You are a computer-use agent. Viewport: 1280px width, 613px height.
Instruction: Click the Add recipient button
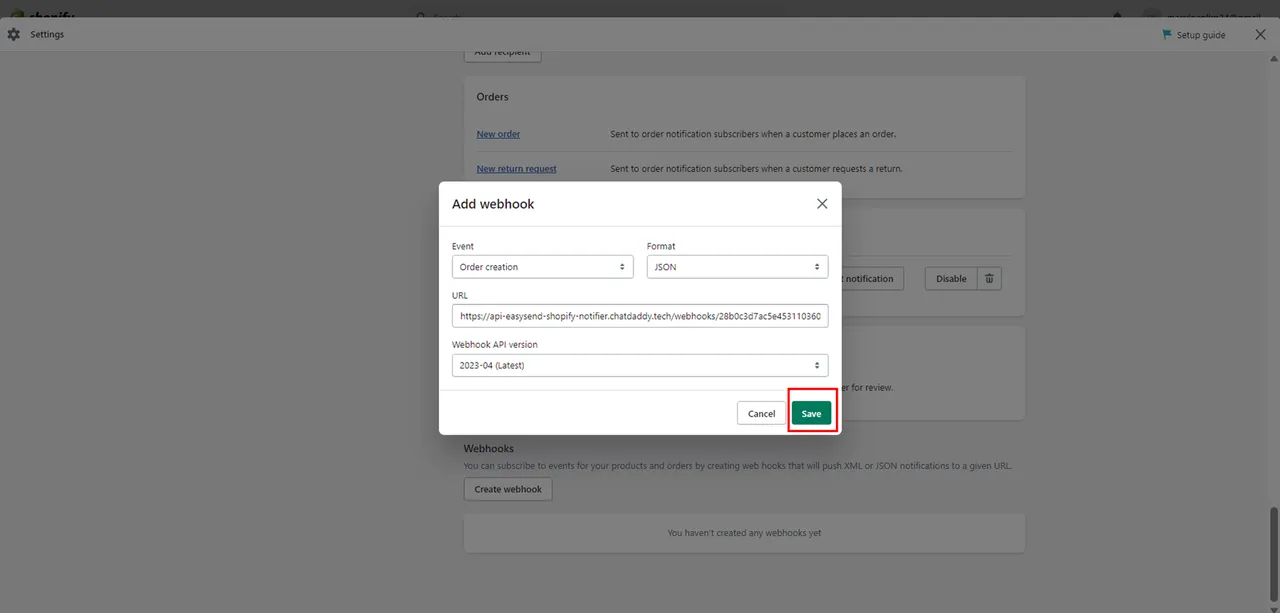coord(502,53)
